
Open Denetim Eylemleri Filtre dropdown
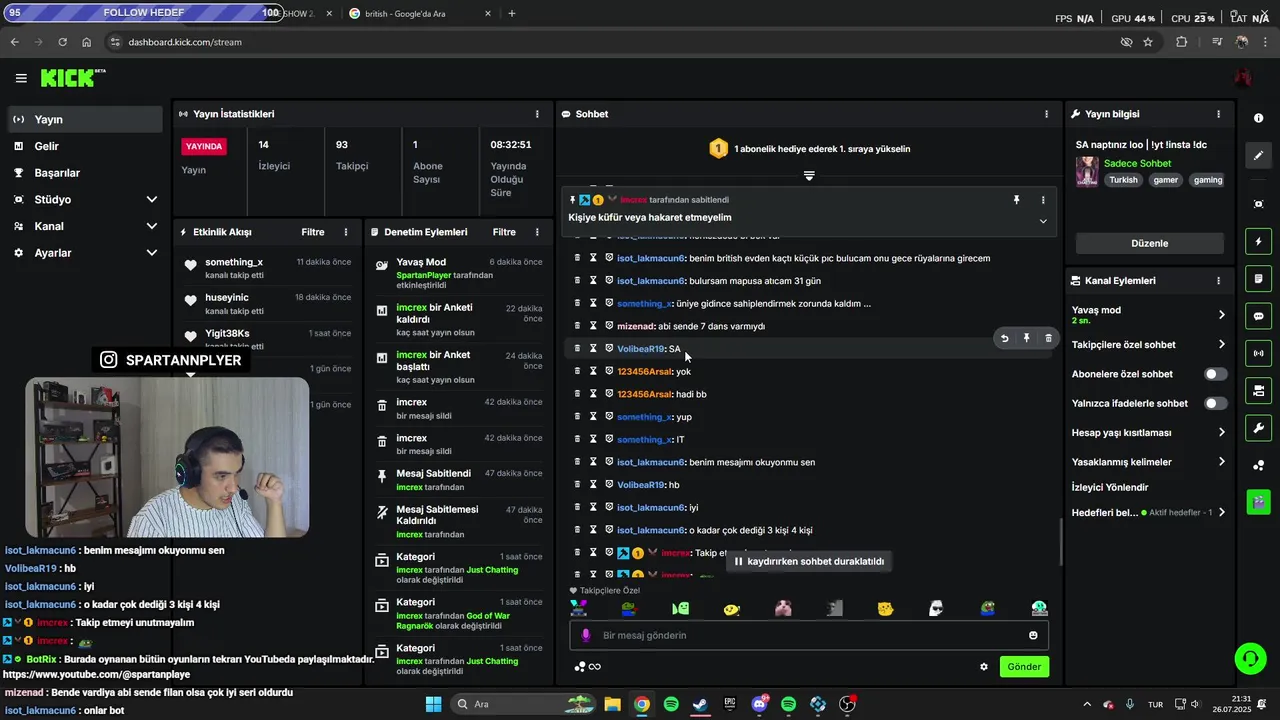tap(504, 232)
